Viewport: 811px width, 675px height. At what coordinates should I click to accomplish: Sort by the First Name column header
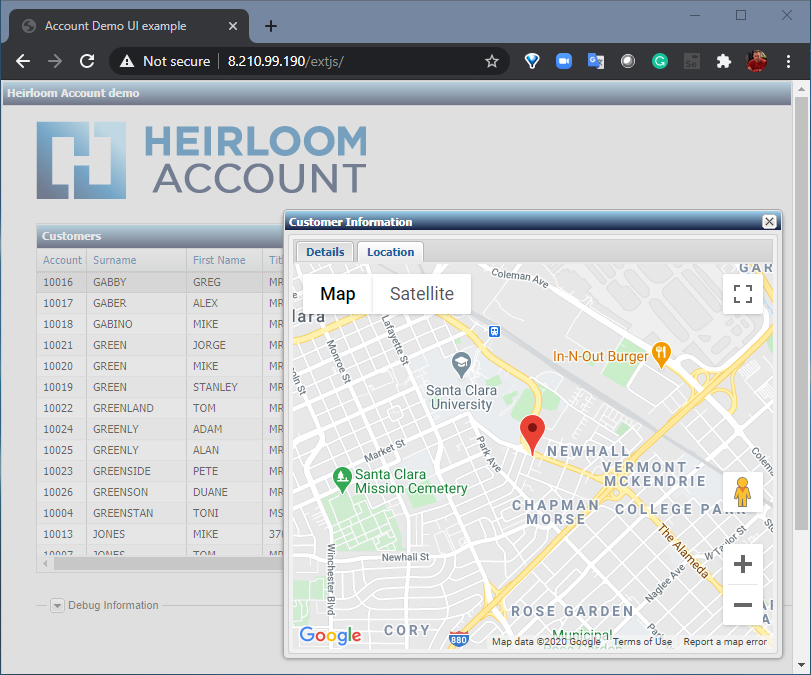coord(224,260)
